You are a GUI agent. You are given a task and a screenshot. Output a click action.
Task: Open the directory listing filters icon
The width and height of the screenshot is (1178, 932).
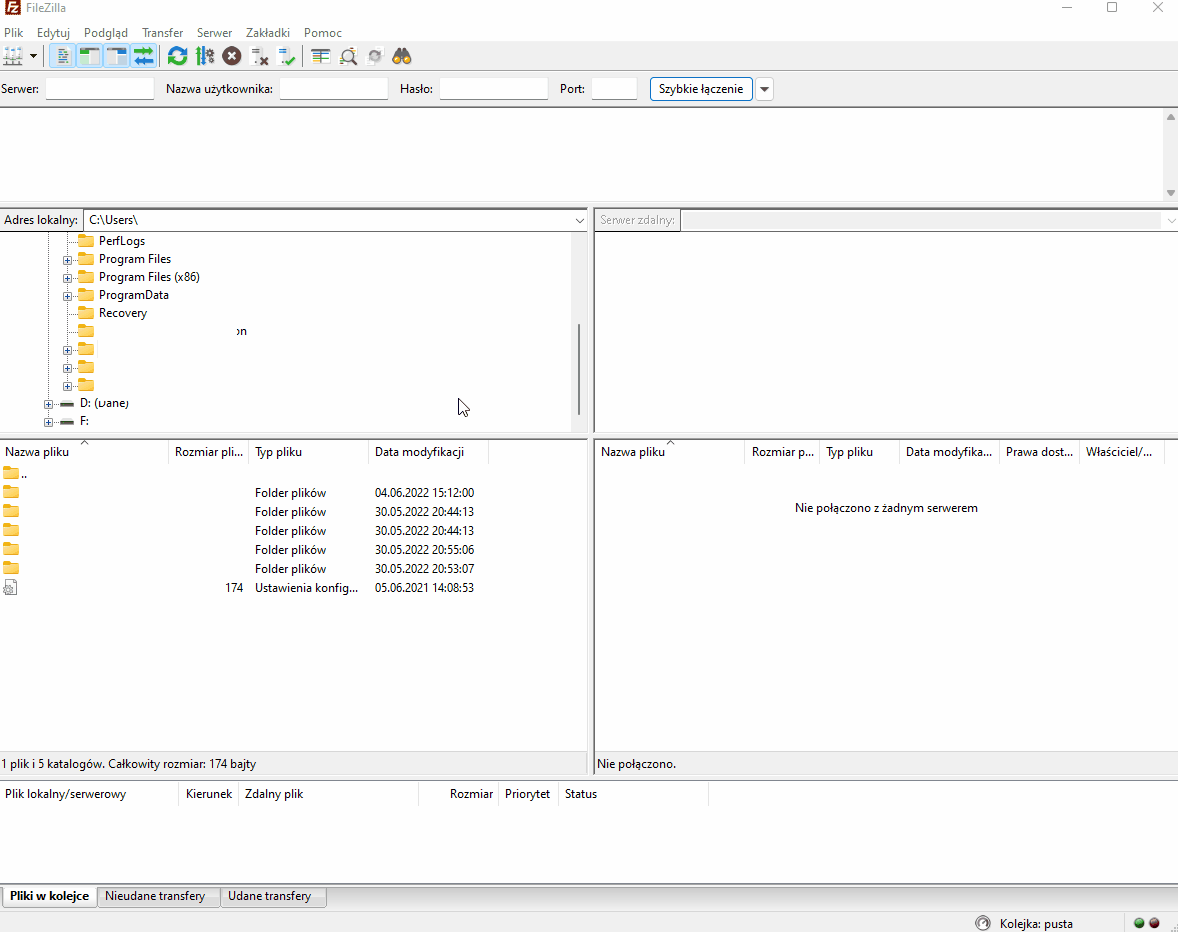tap(320, 56)
